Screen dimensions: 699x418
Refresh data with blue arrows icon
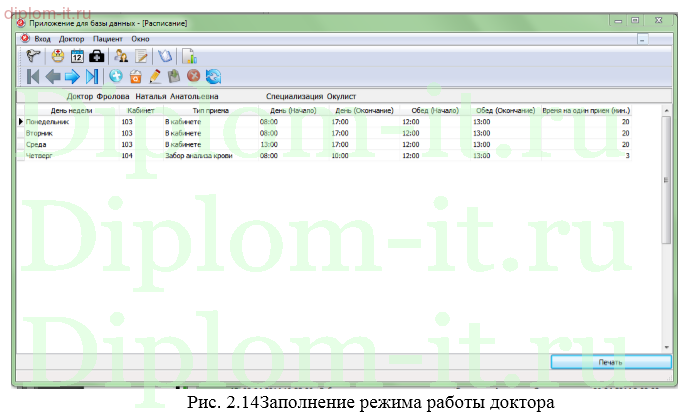[214, 77]
